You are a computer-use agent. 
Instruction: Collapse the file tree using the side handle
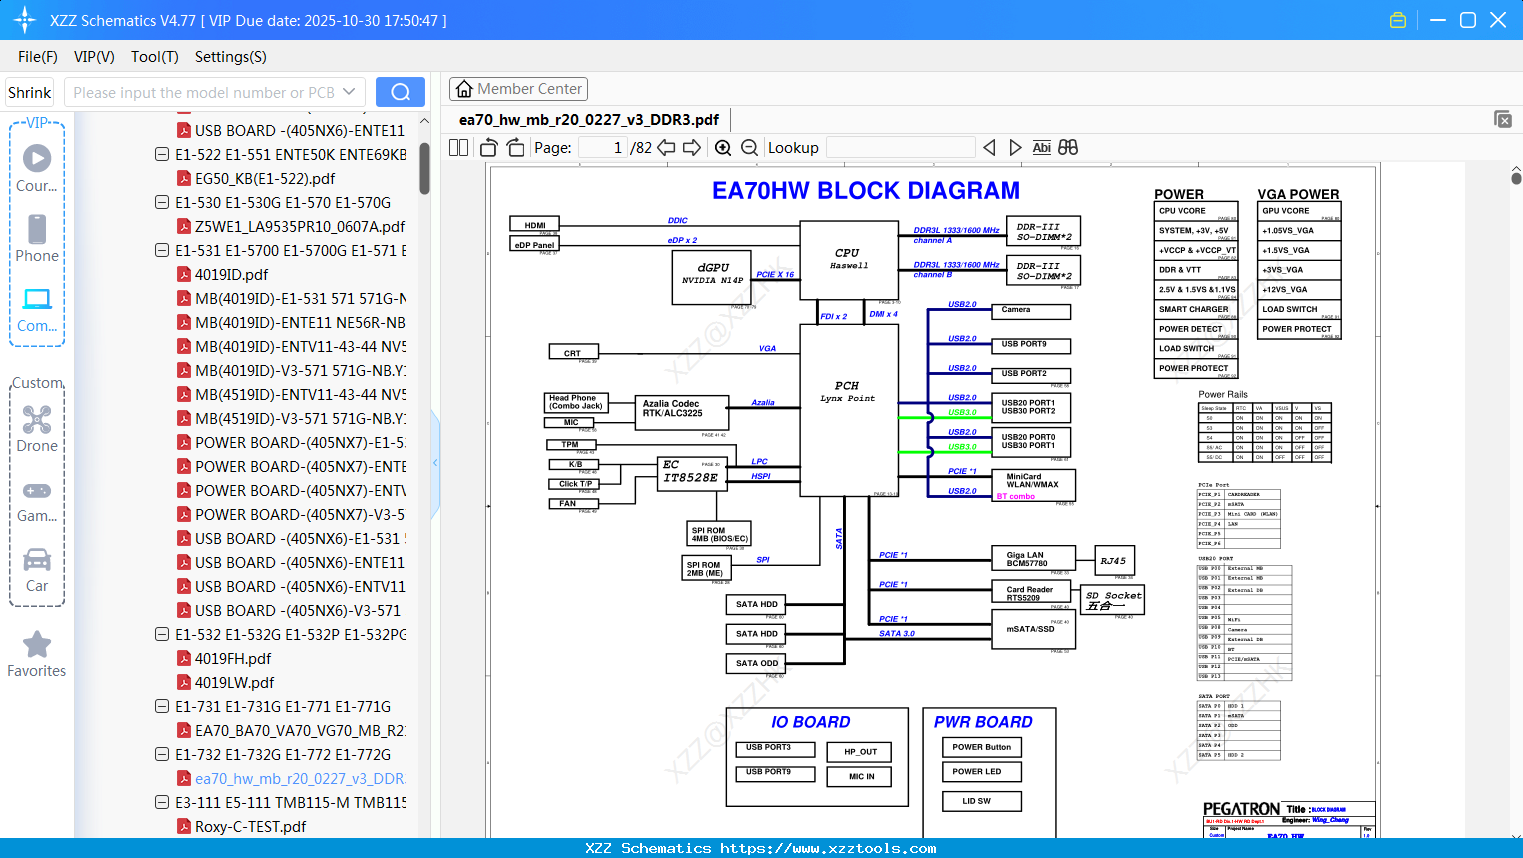pos(435,462)
